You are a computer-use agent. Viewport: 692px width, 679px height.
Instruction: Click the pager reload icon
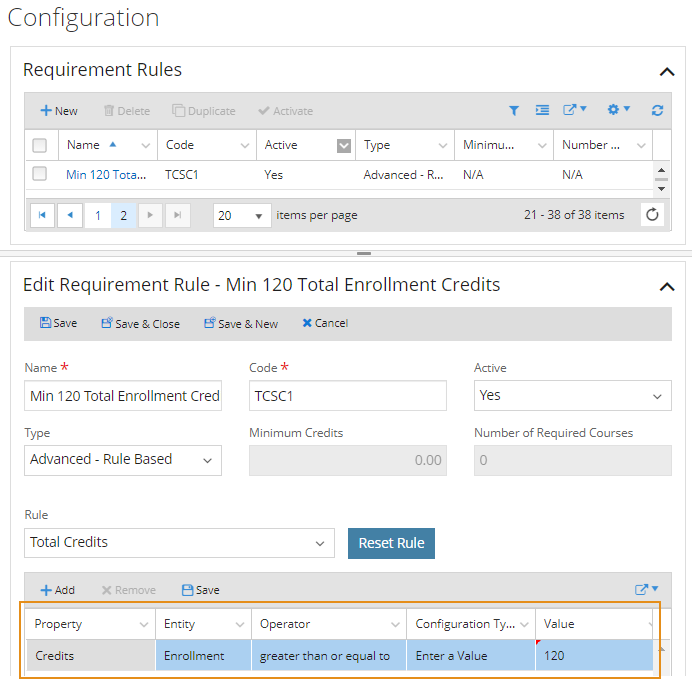pos(652,215)
